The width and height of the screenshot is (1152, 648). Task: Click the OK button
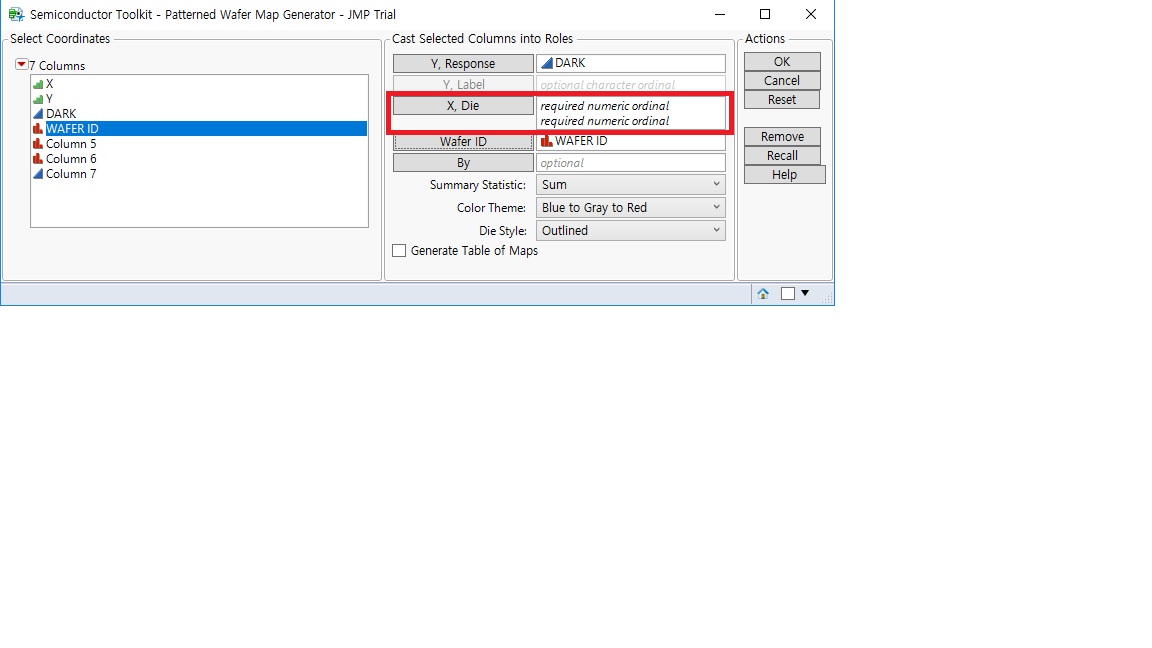(x=781, y=61)
